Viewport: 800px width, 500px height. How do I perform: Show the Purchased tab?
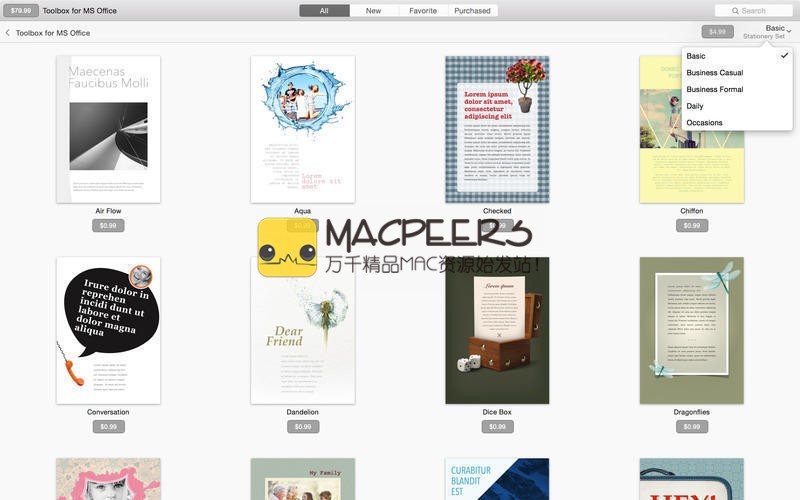pos(472,11)
